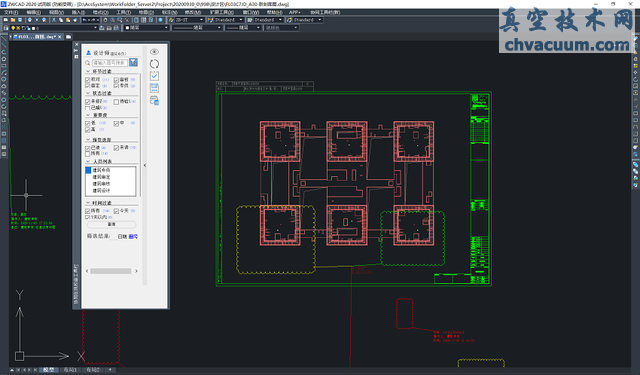This screenshot has height=375, width=640.
Task: Open a new tab beside the drawing tab
Action: point(69,37)
